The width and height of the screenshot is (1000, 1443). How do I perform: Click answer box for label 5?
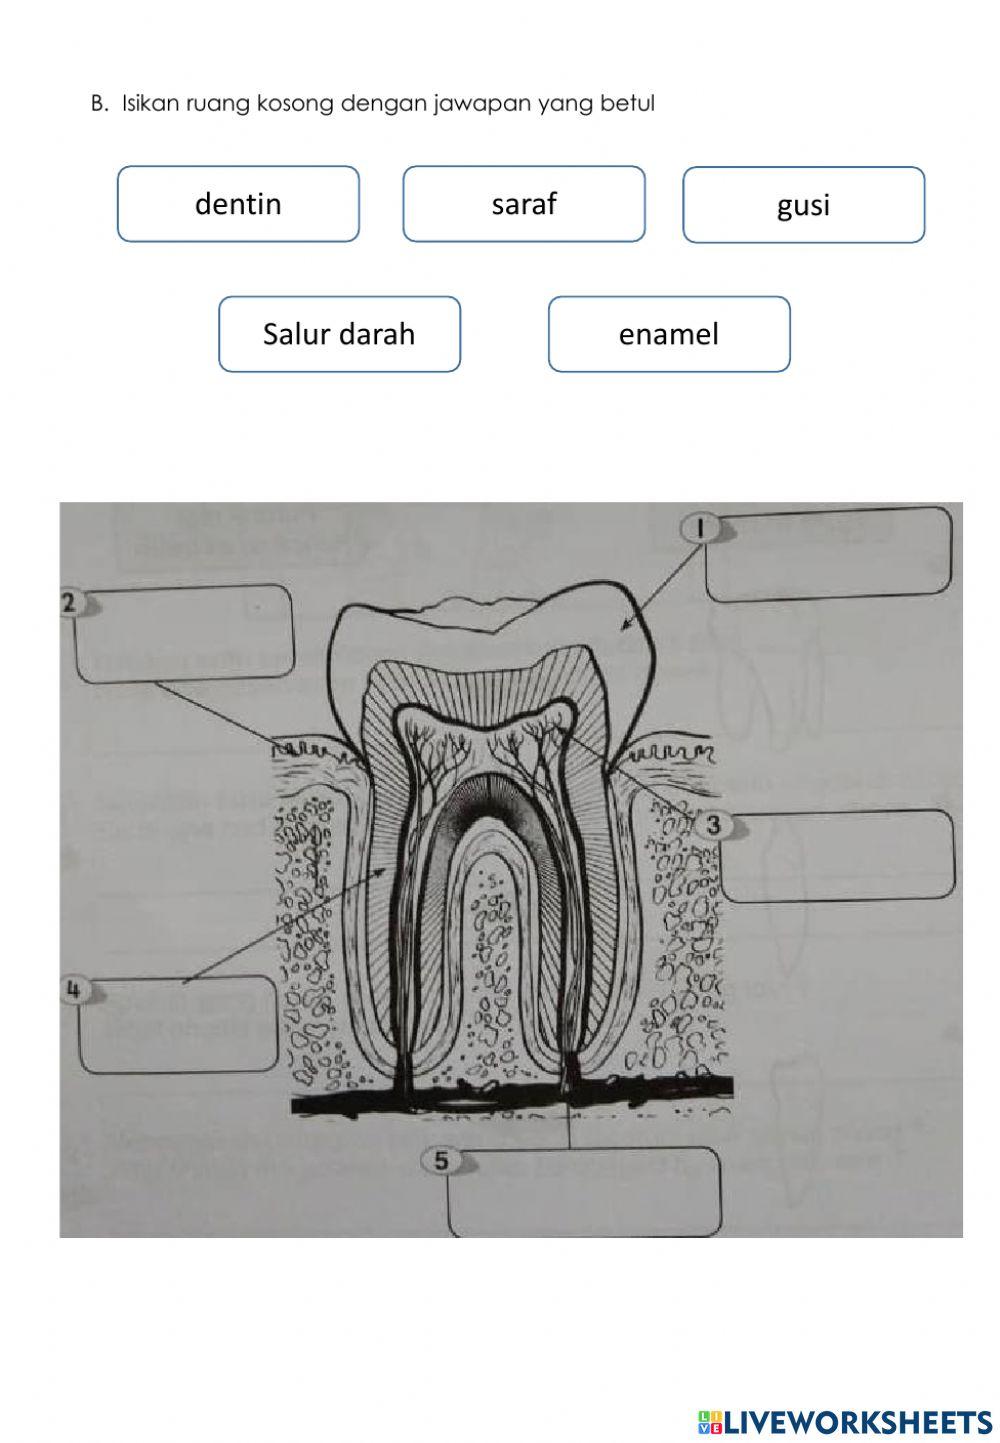click(584, 1192)
